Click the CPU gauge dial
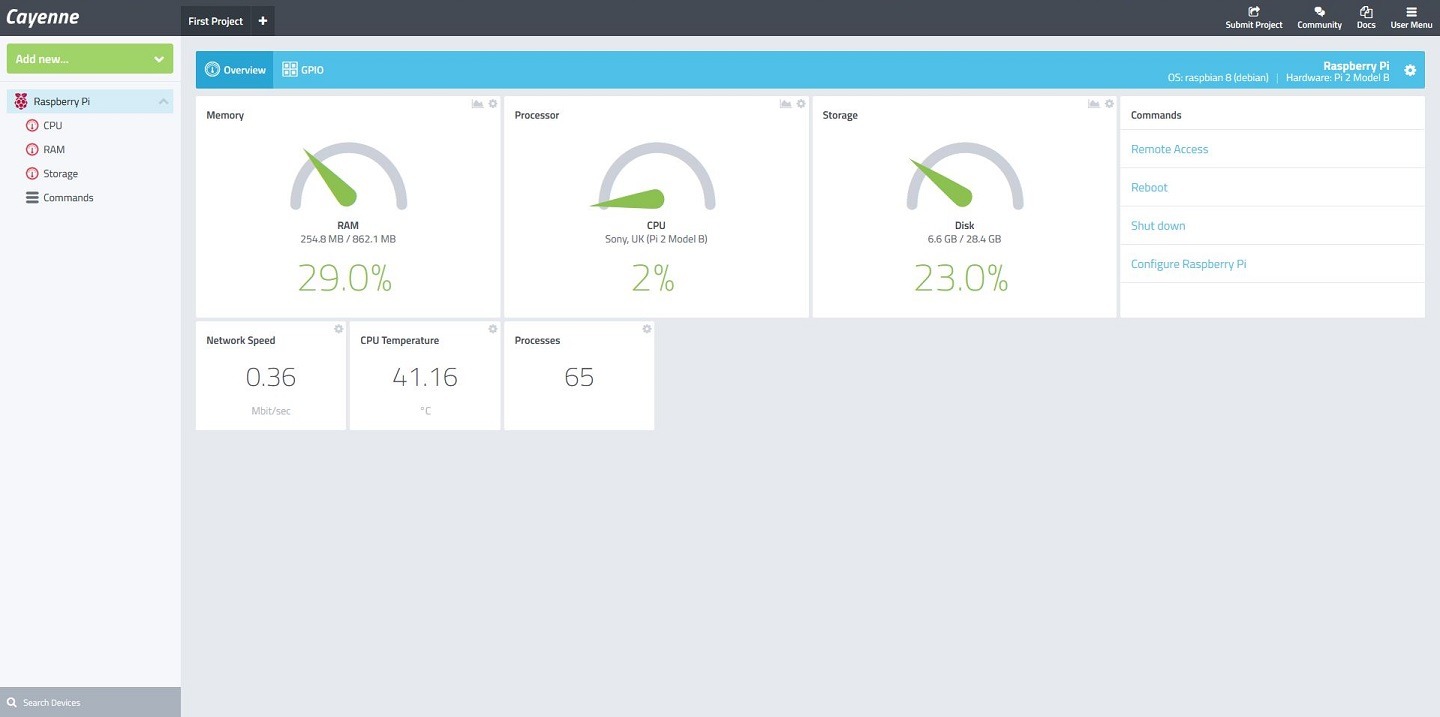Screen dimensions: 1440x717 coord(656,176)
